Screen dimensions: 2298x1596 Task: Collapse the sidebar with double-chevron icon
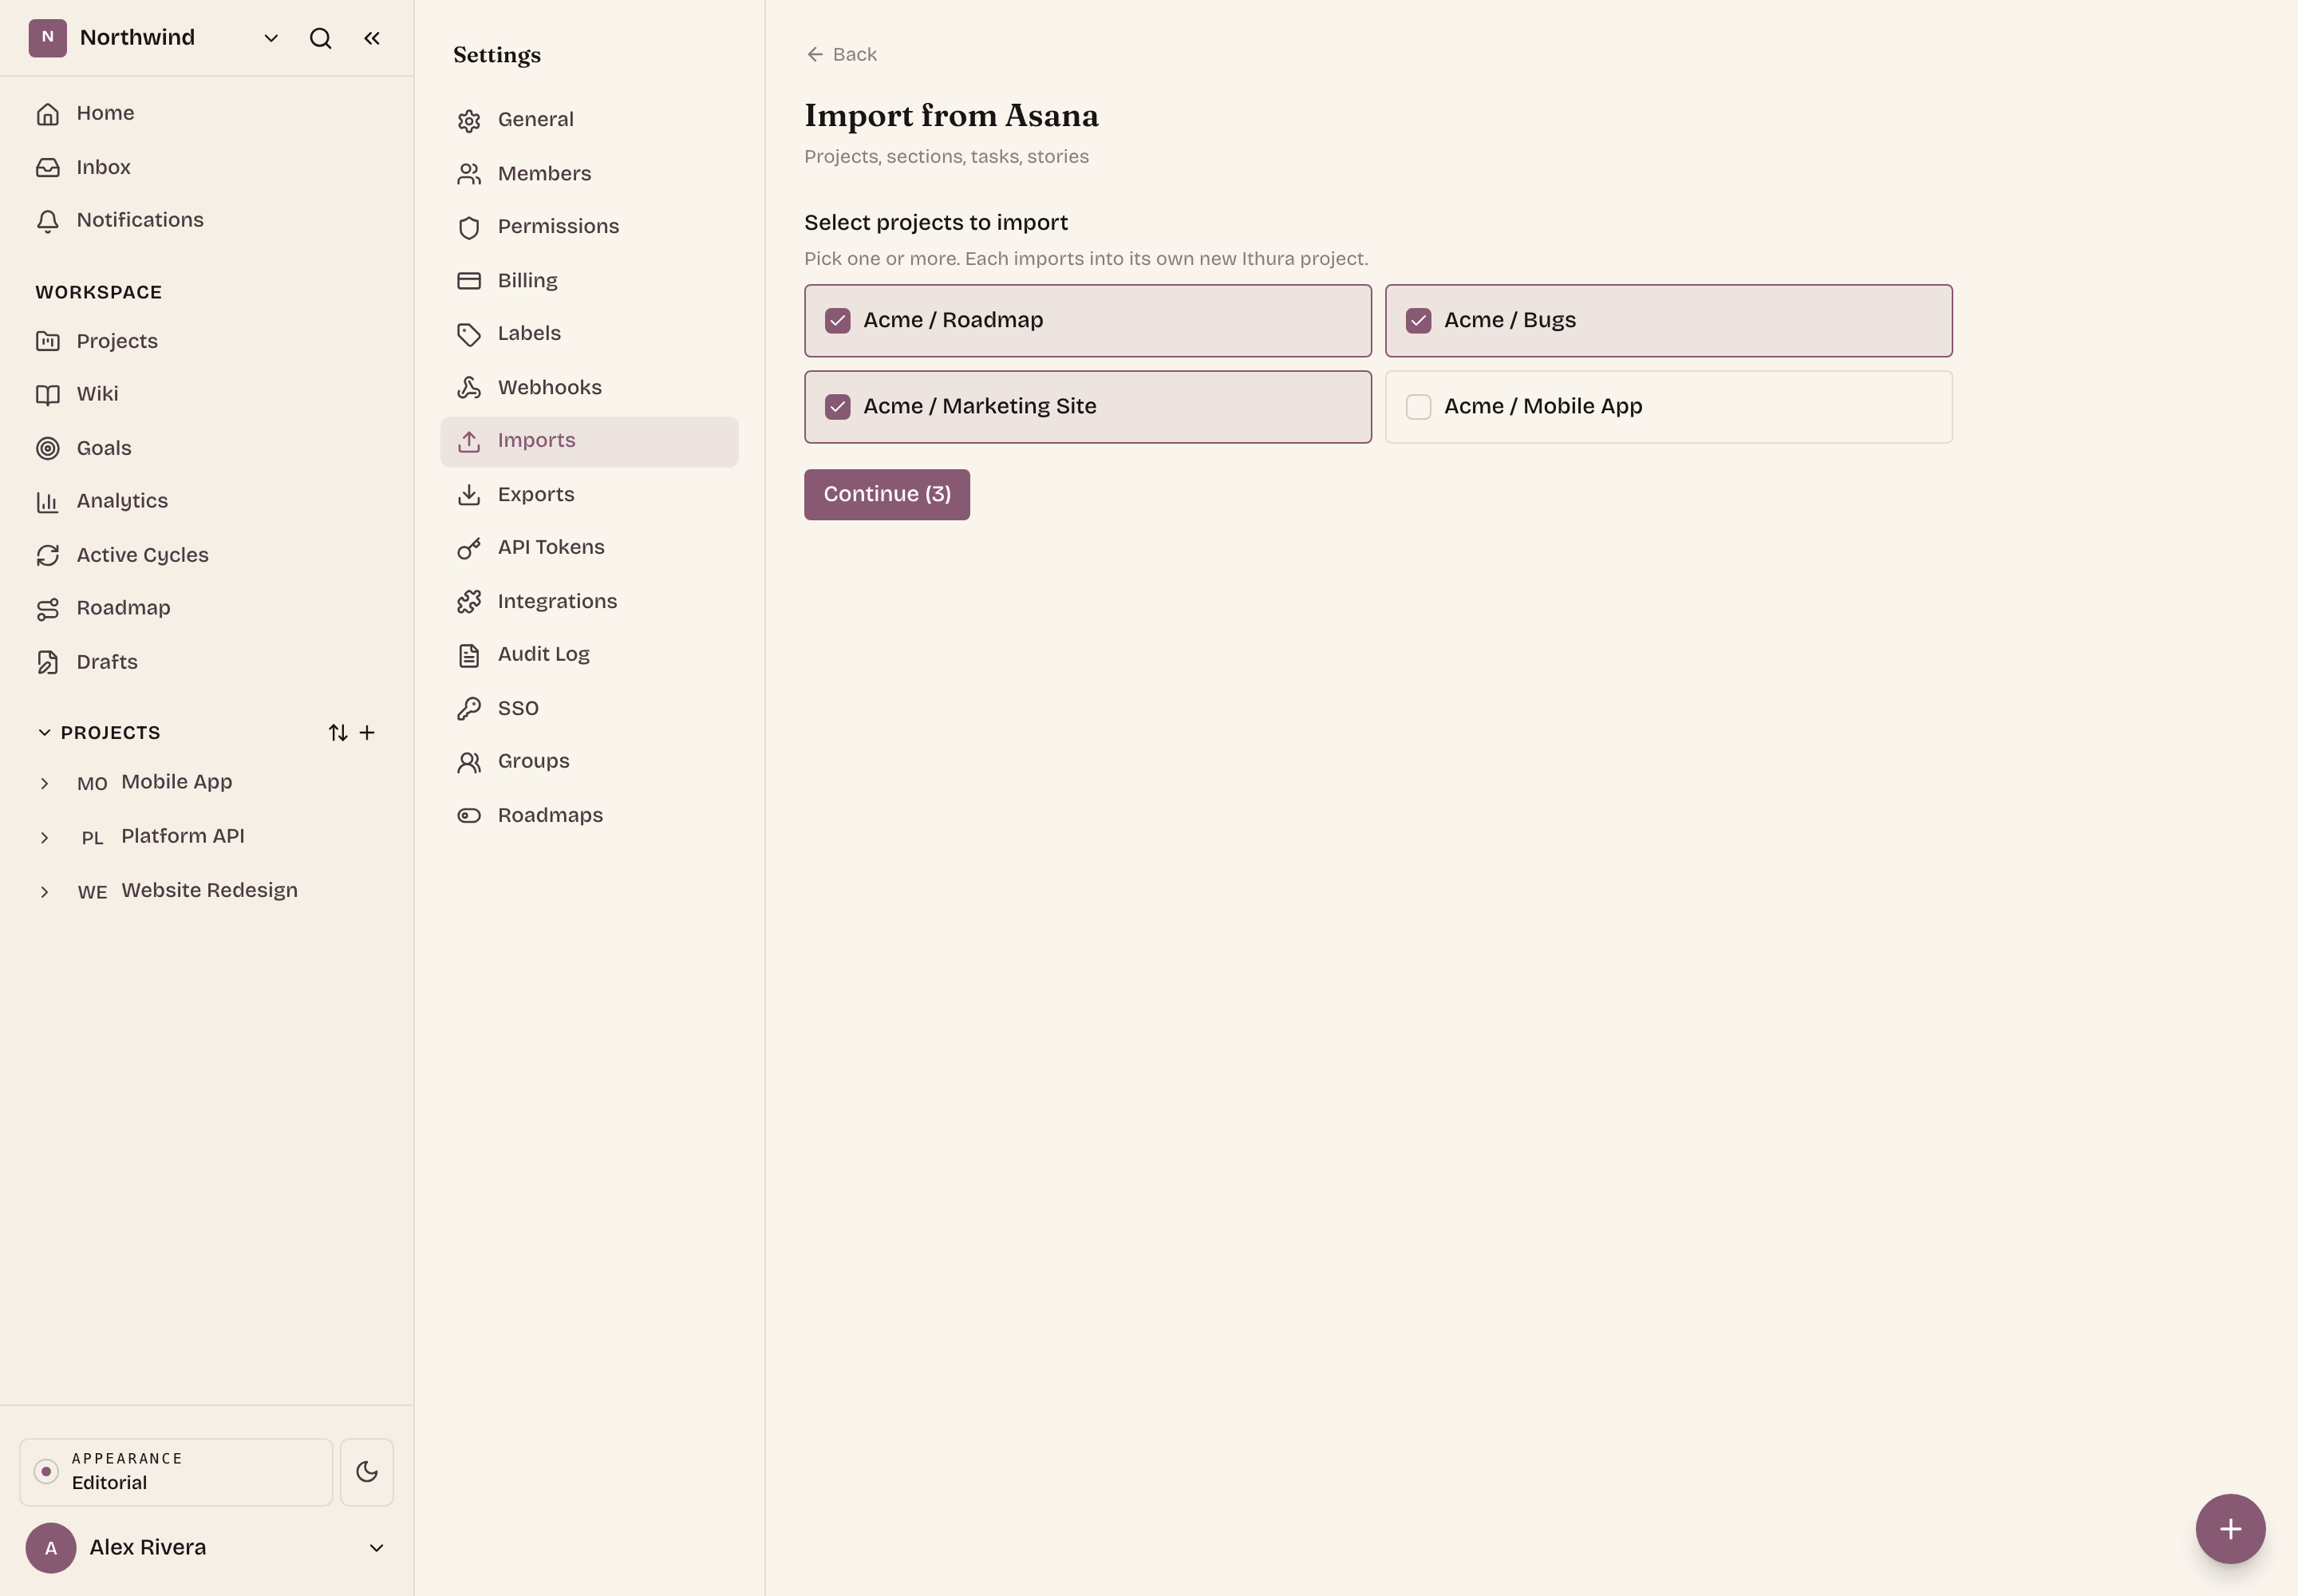(372, 38)
